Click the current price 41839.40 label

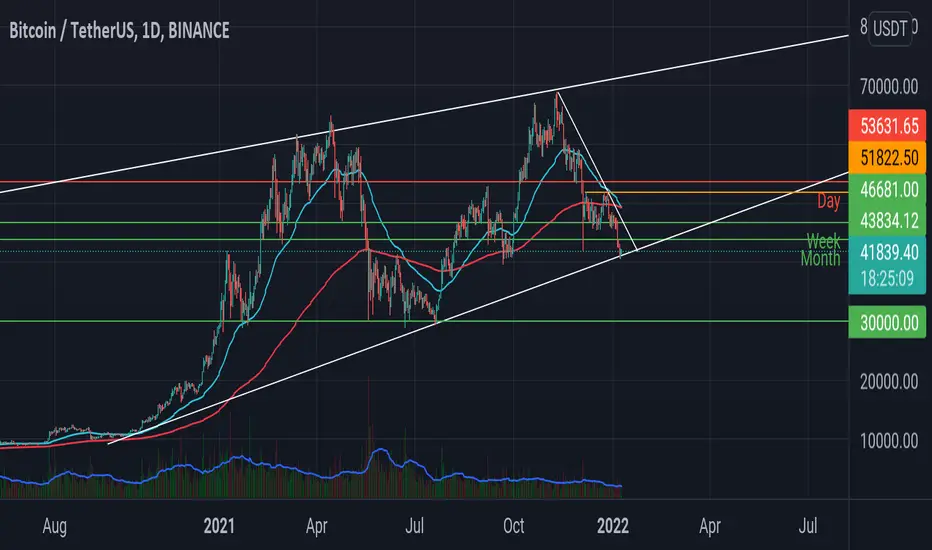(889, 252)
